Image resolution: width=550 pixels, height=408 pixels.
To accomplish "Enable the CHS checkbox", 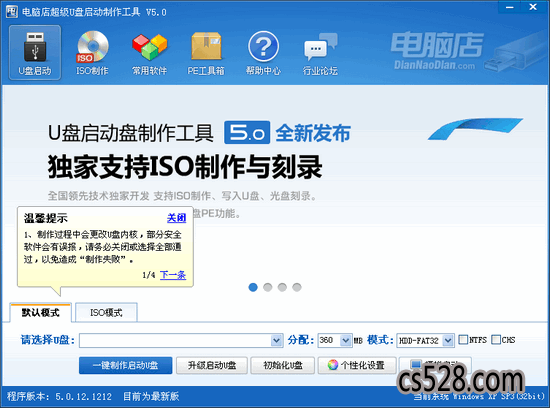I will click(496, 340).
